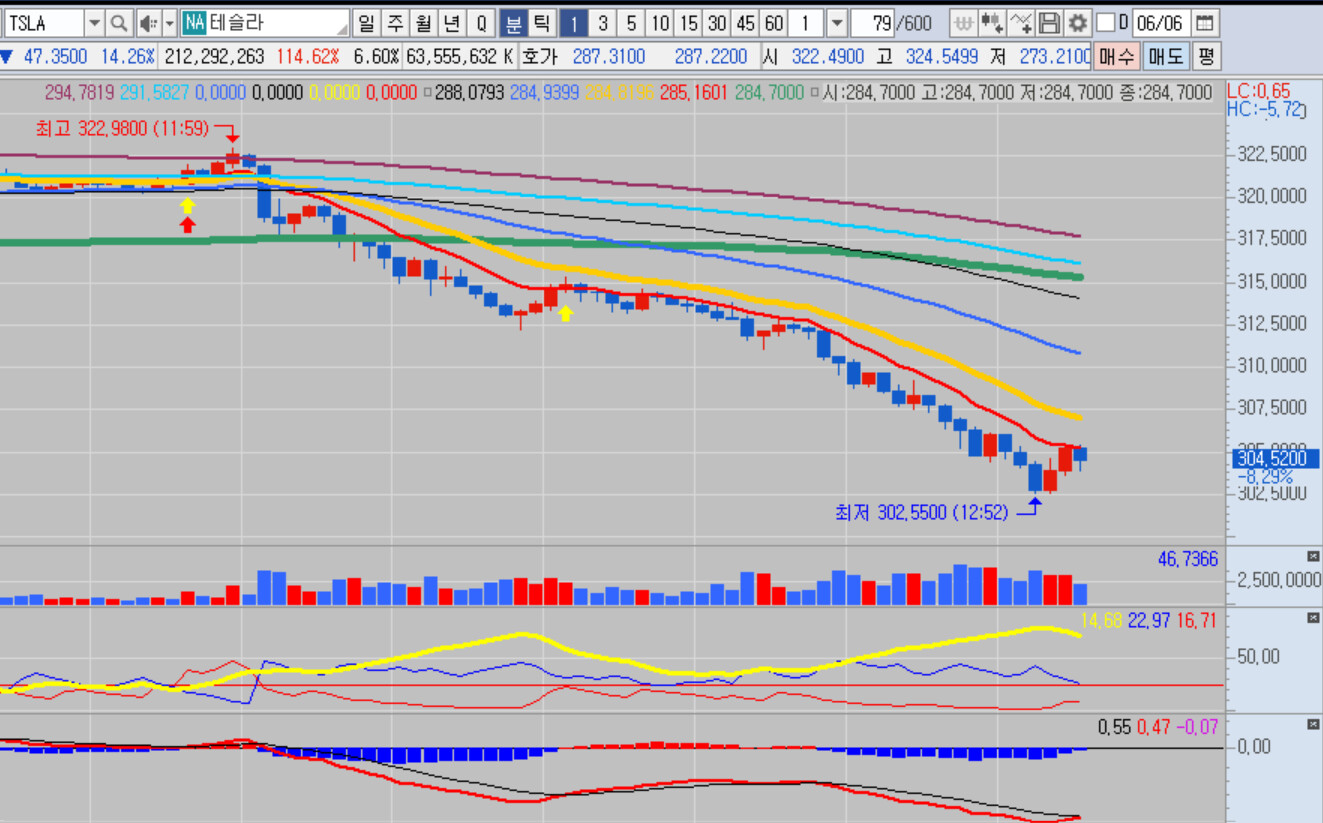The image size is (1323, 823).
Task: Switch to the Q (quarterly) chart period
Action: click(481, 23)
